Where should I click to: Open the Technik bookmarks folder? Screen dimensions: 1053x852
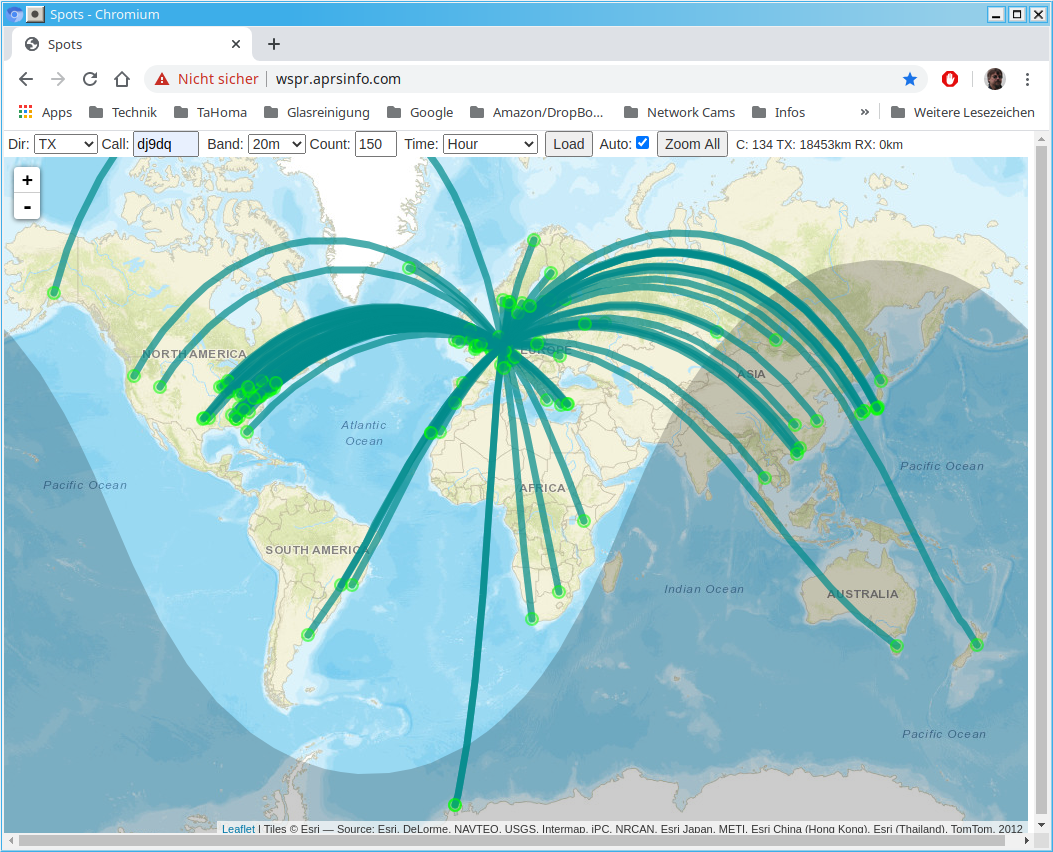(x=123, y=112)
